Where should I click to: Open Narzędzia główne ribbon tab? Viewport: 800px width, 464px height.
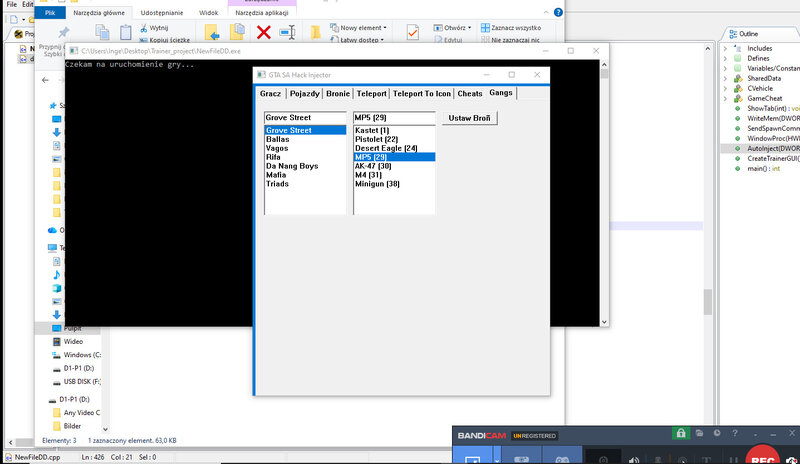(x=98, y=13)
